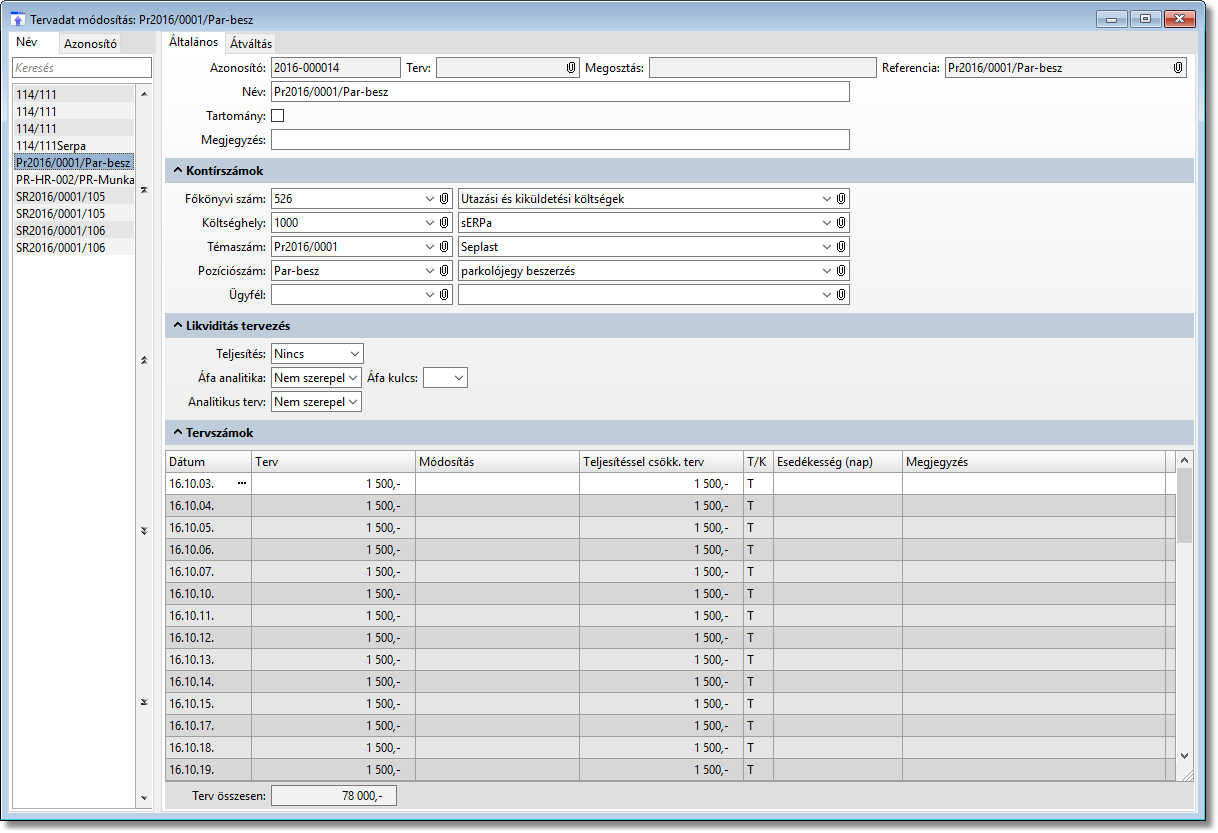
Task: Click the paperclip icon beside Pozíciószám Par-besz
Action: [x=445, y=270]
